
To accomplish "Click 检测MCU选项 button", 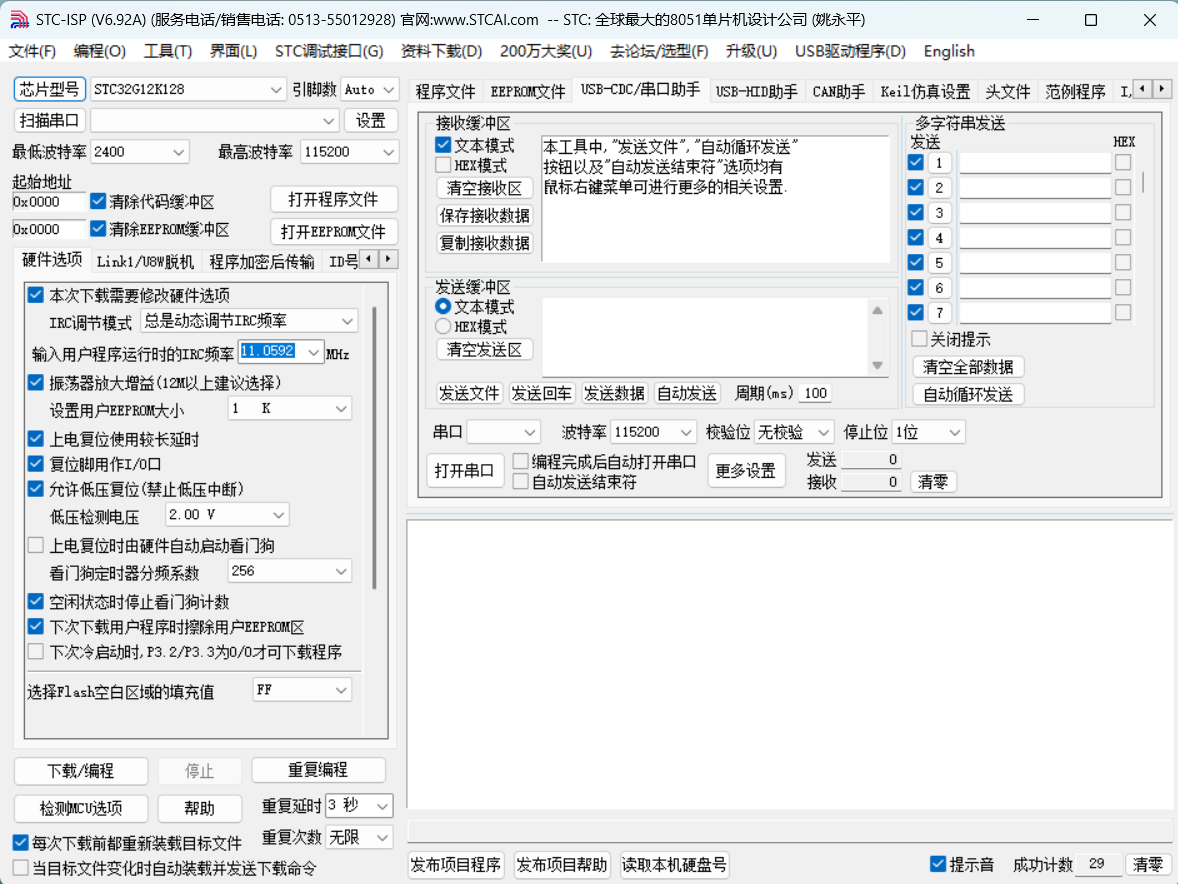I will pos(80,809).
